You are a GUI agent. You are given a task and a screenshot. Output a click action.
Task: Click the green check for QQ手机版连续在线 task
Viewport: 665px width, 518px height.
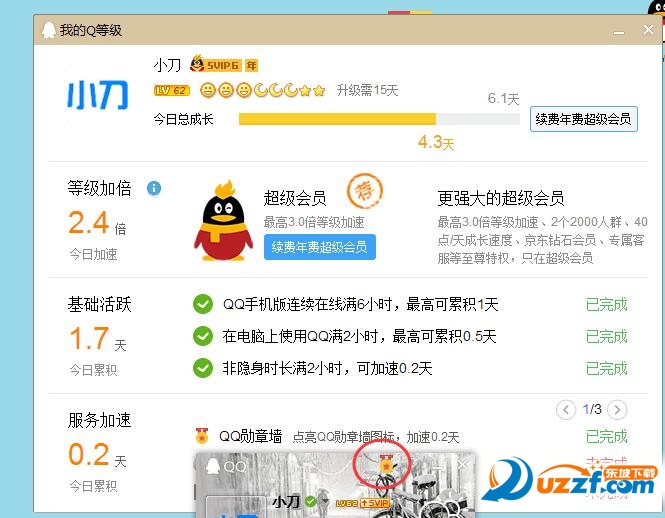click(x=203, y=304)
